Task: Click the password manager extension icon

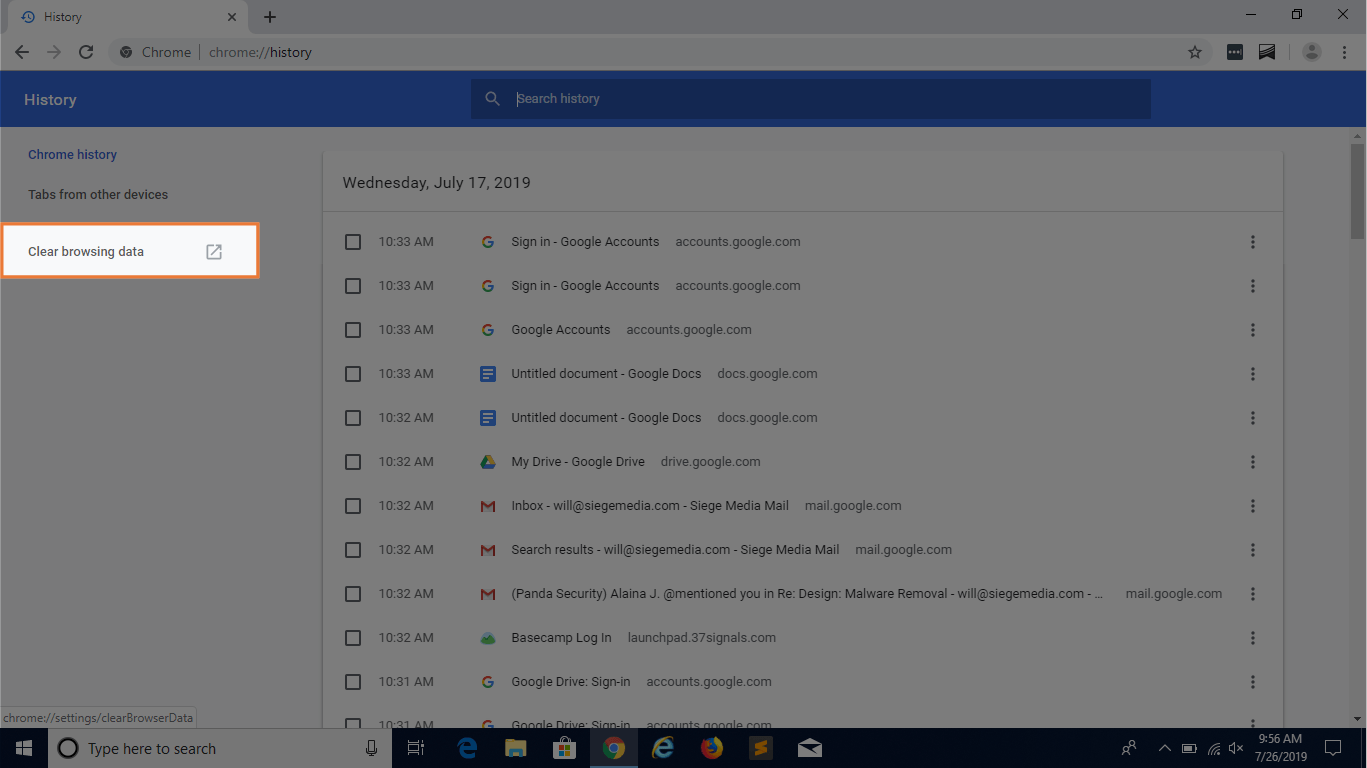Action: (x=1235, y=52)
